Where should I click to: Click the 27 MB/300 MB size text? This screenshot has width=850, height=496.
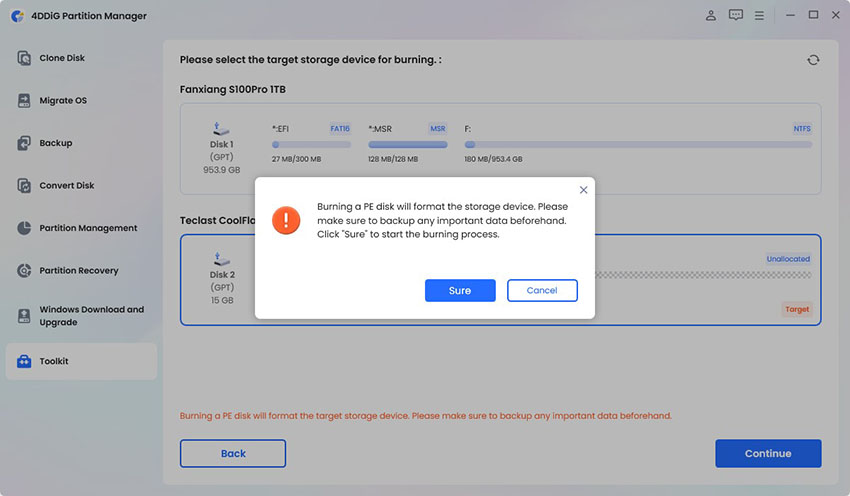pyautogui.click(x=297, y=159)
